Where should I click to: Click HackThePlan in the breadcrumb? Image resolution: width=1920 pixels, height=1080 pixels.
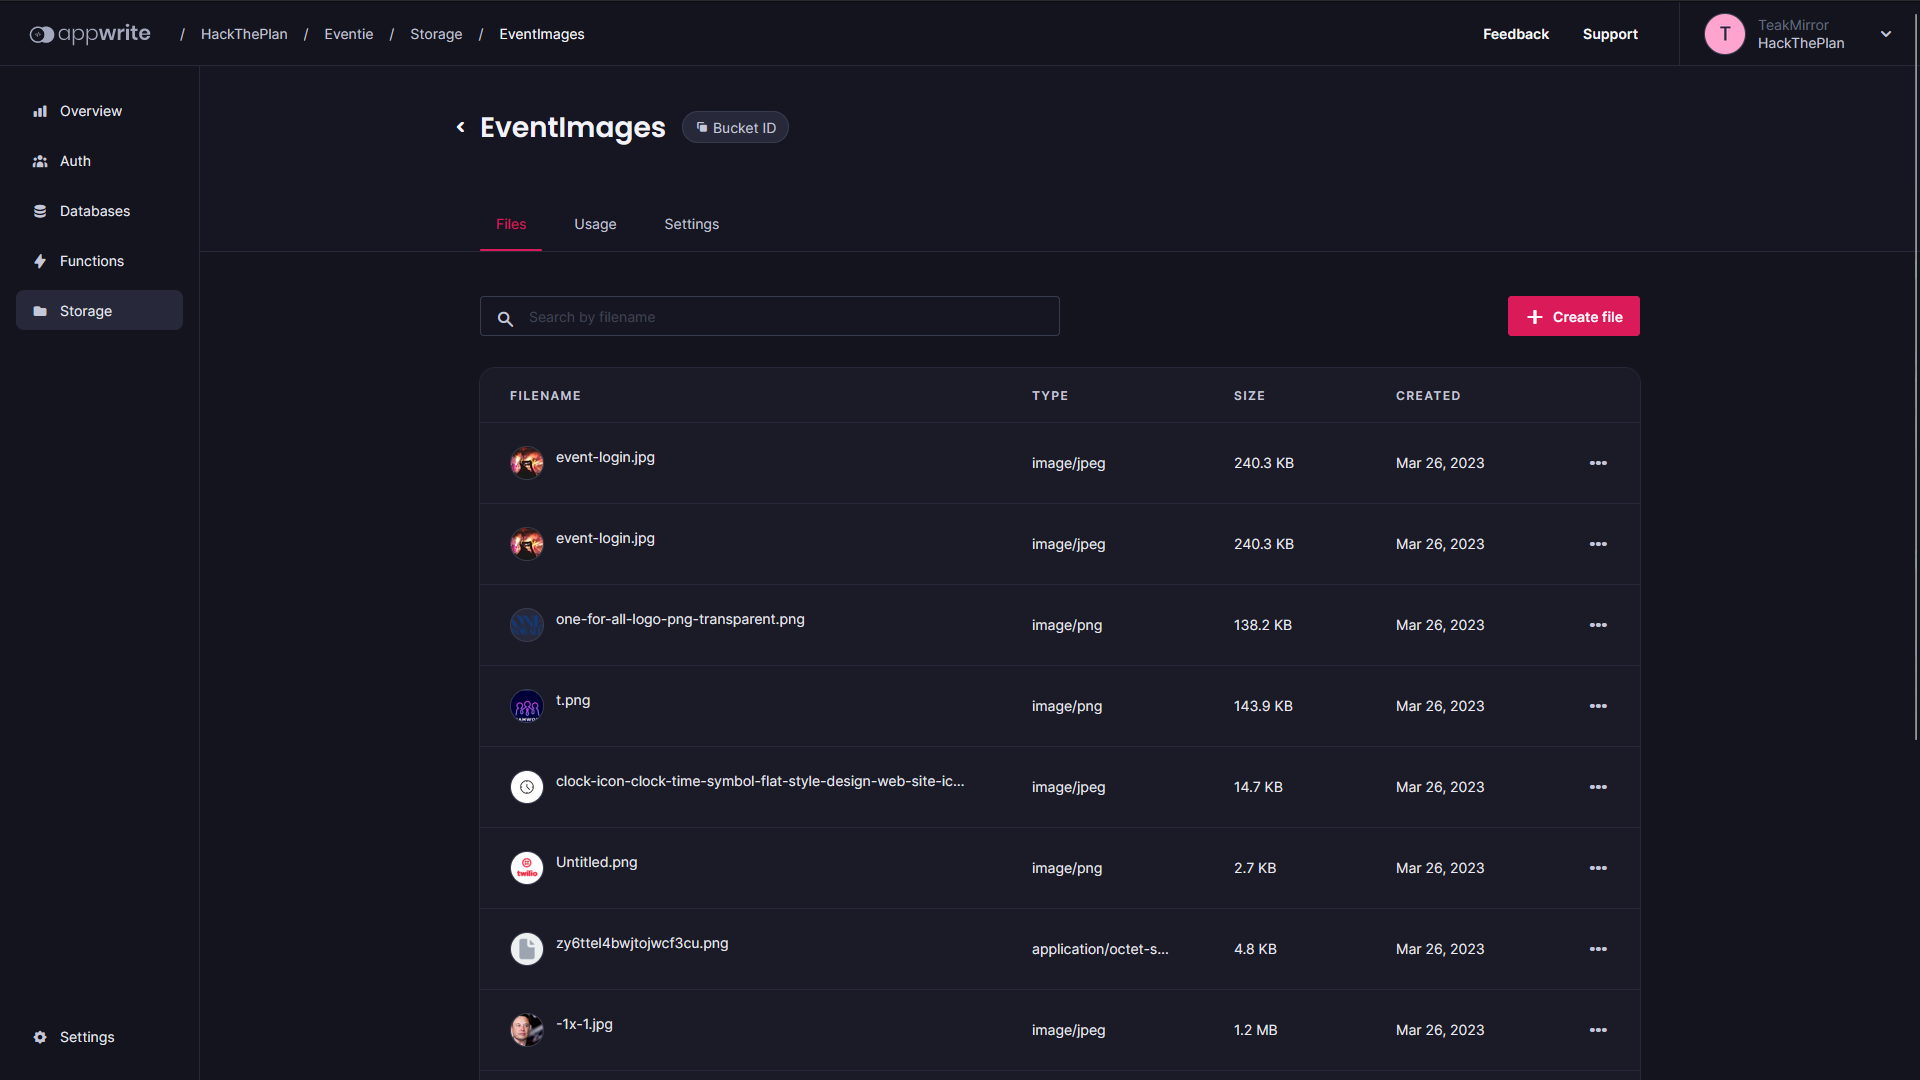tap(244, 34)
